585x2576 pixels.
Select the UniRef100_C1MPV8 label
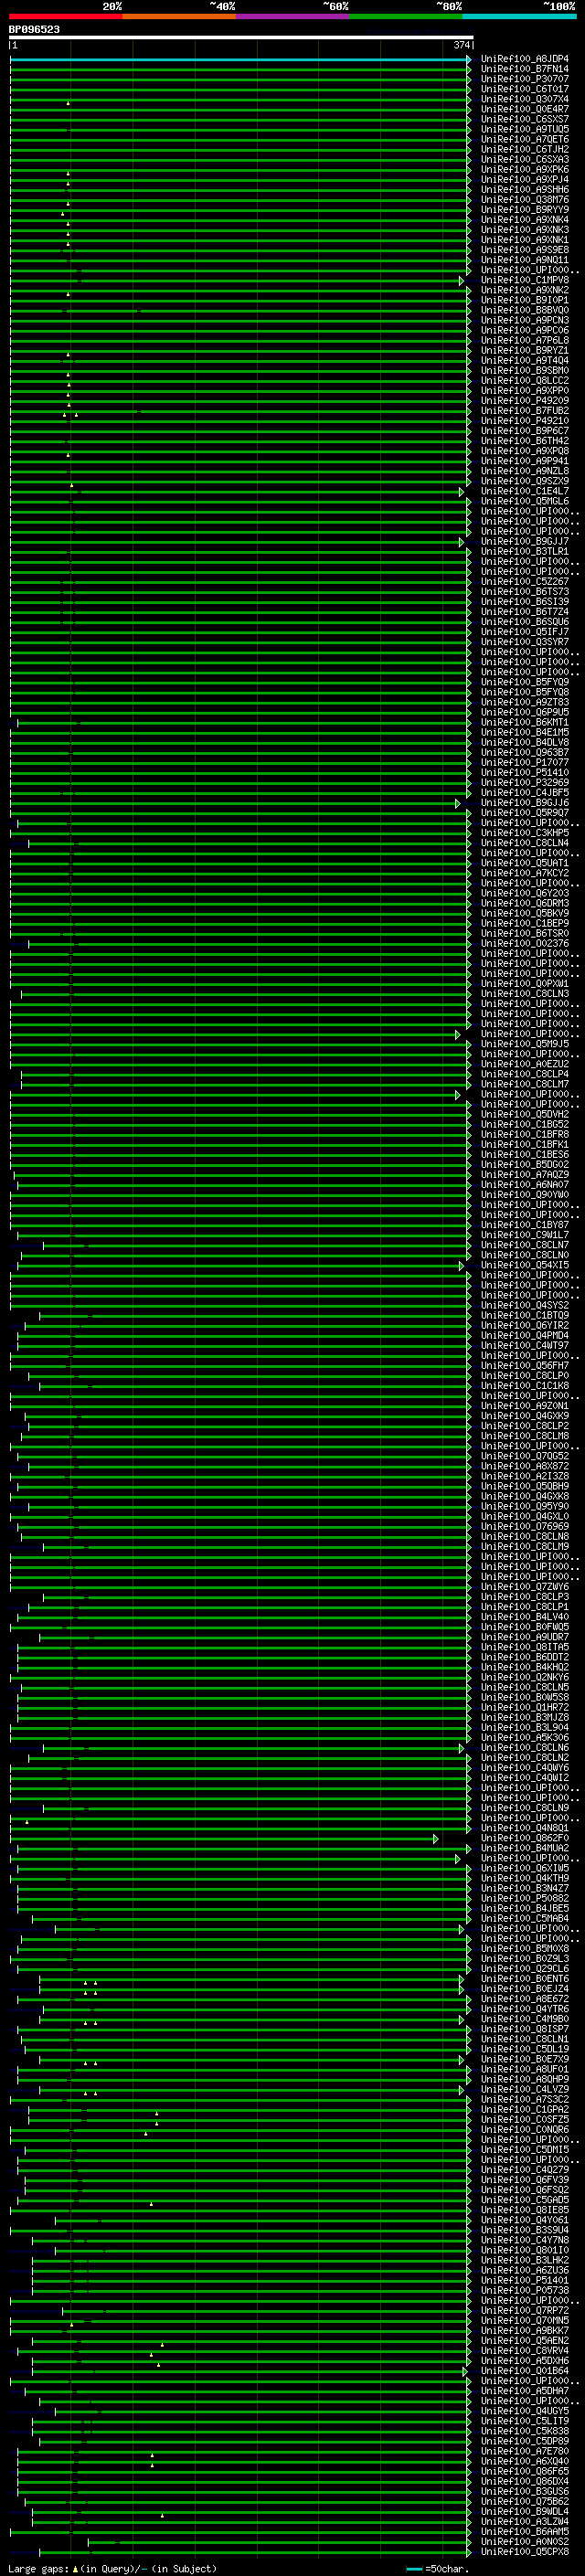pos(525,280)
